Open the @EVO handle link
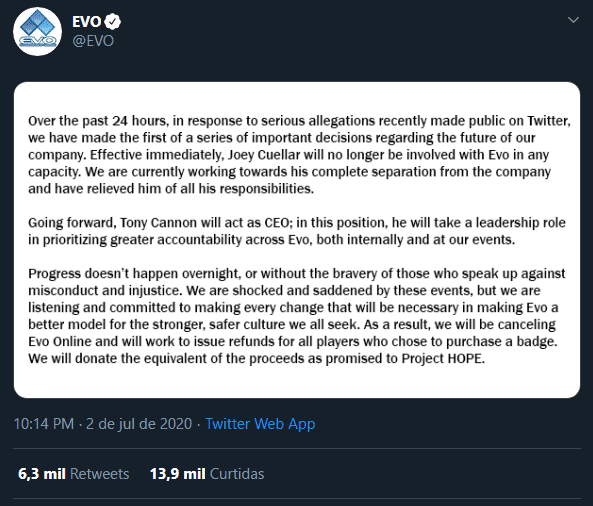 [x=93, y=41]
